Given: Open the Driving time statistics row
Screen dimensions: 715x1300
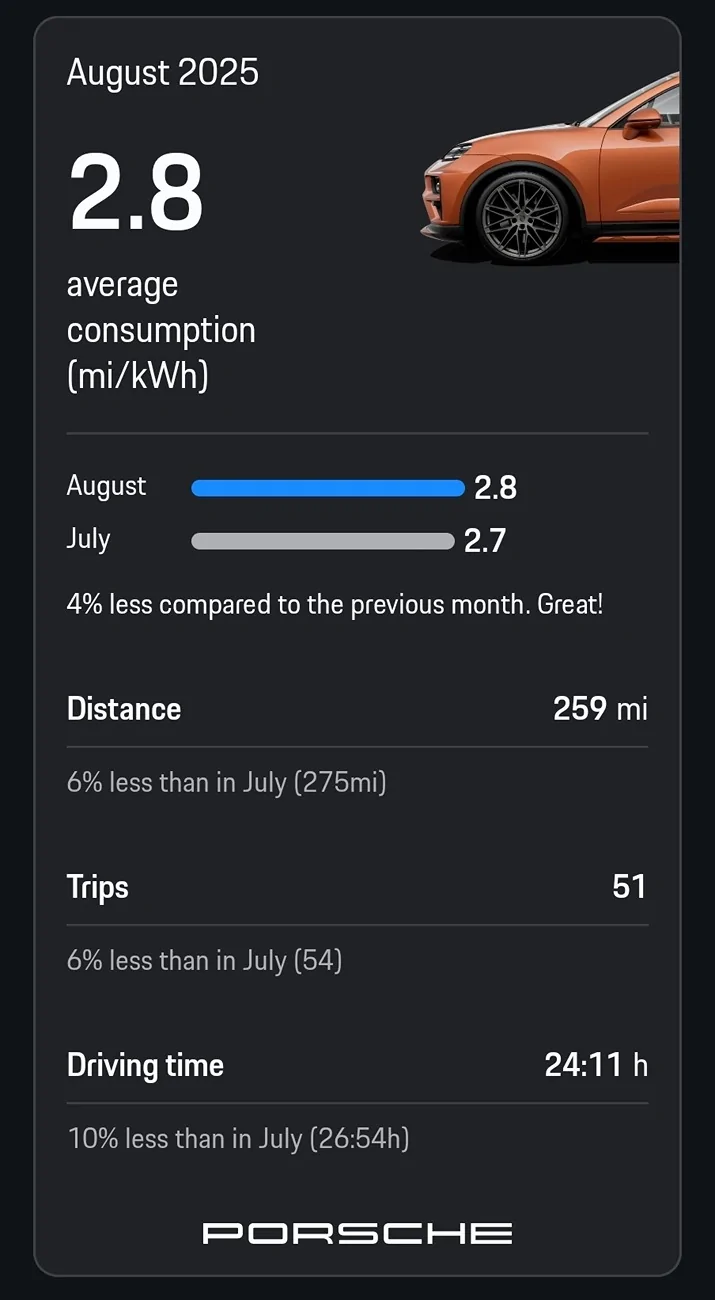Looking at the screenshot, I should 145,1065.
